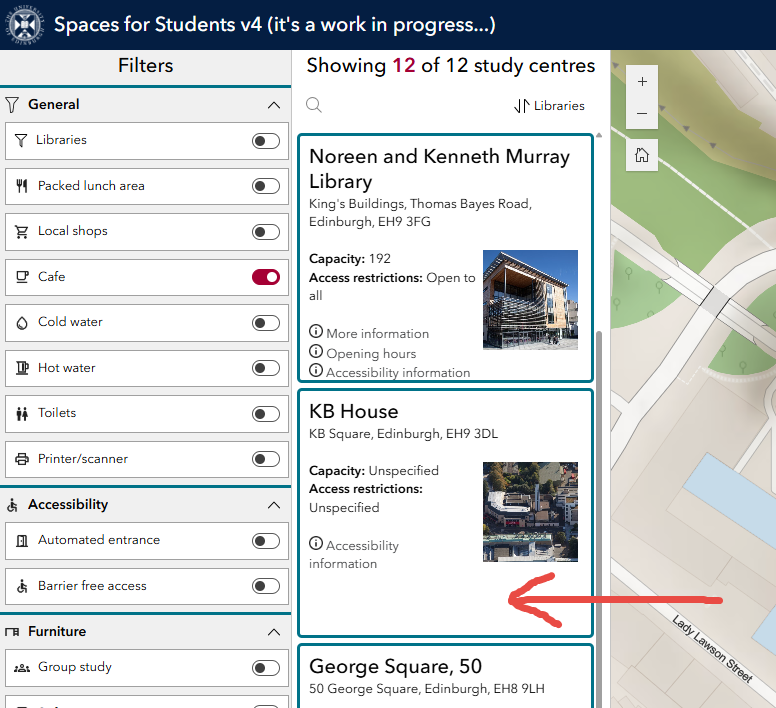The image size is (776, 708).
Task: Click the fork and knife Packed lunch icon
Action: pos(22,186)
